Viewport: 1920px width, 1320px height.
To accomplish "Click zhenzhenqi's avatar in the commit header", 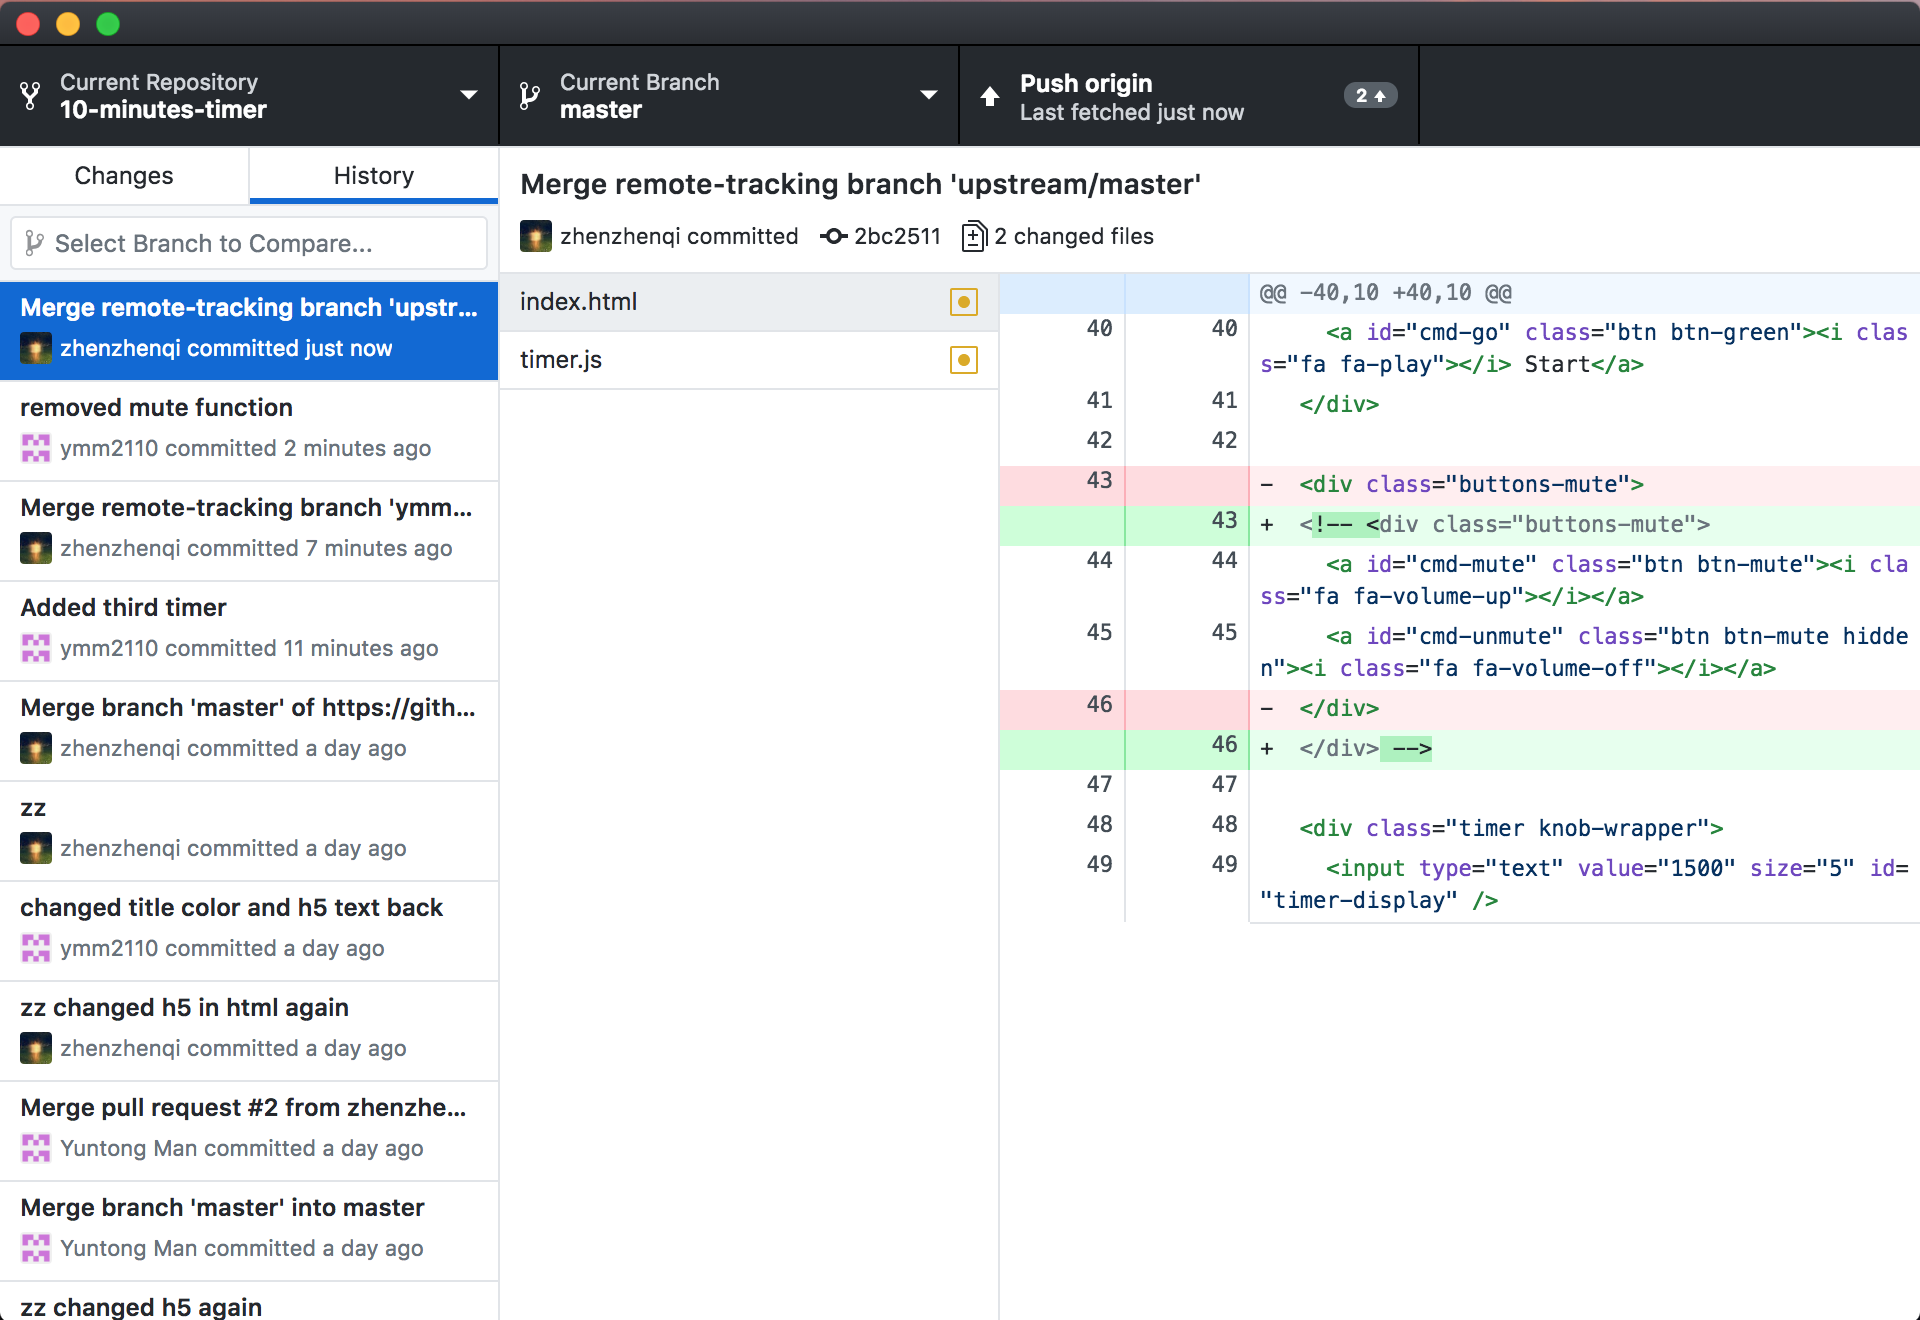I will pos(536,237).
